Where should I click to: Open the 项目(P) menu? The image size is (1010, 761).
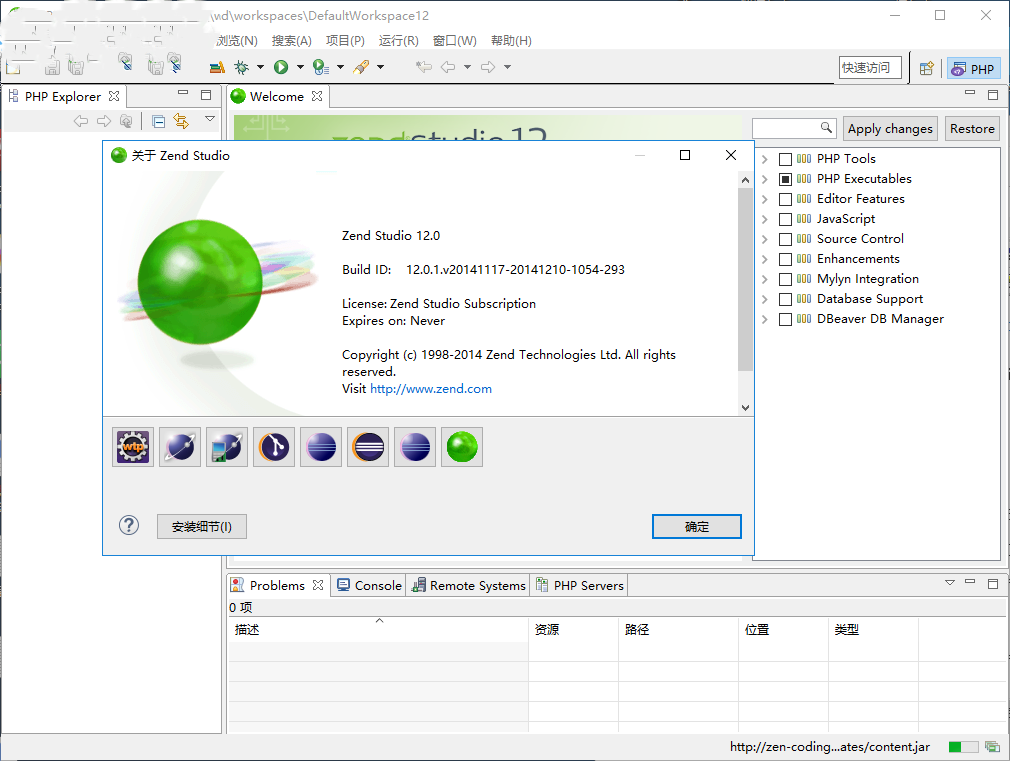[x=345, y=41]
